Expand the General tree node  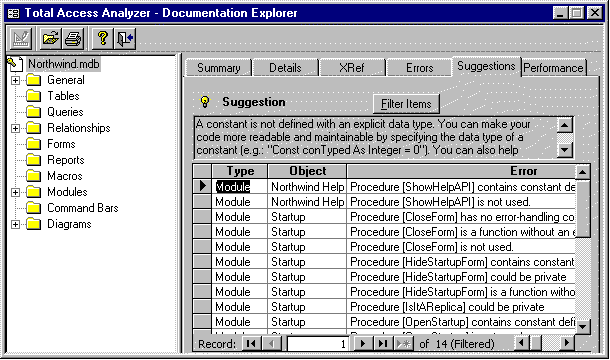pos(15,81)
